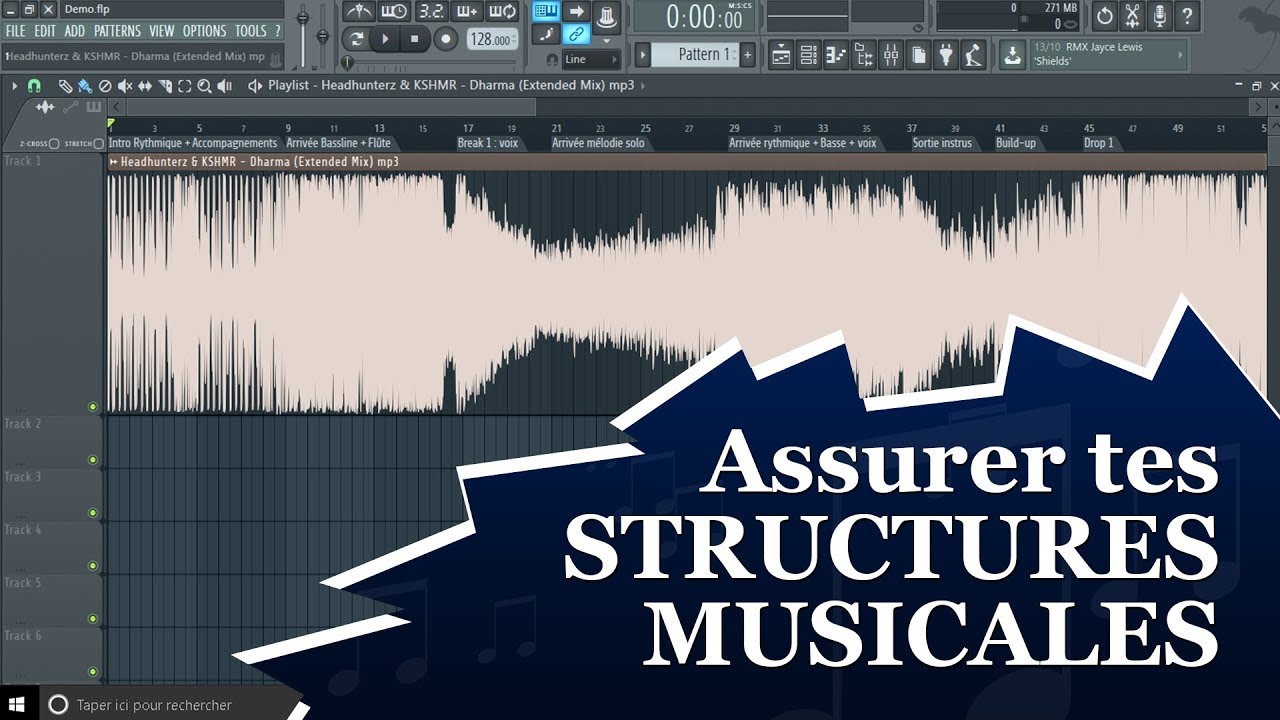Select the Draw pencil tool in Playlist
Image resolution: width=1280 pixels, height=720 pixels.
tap(65, 86)
